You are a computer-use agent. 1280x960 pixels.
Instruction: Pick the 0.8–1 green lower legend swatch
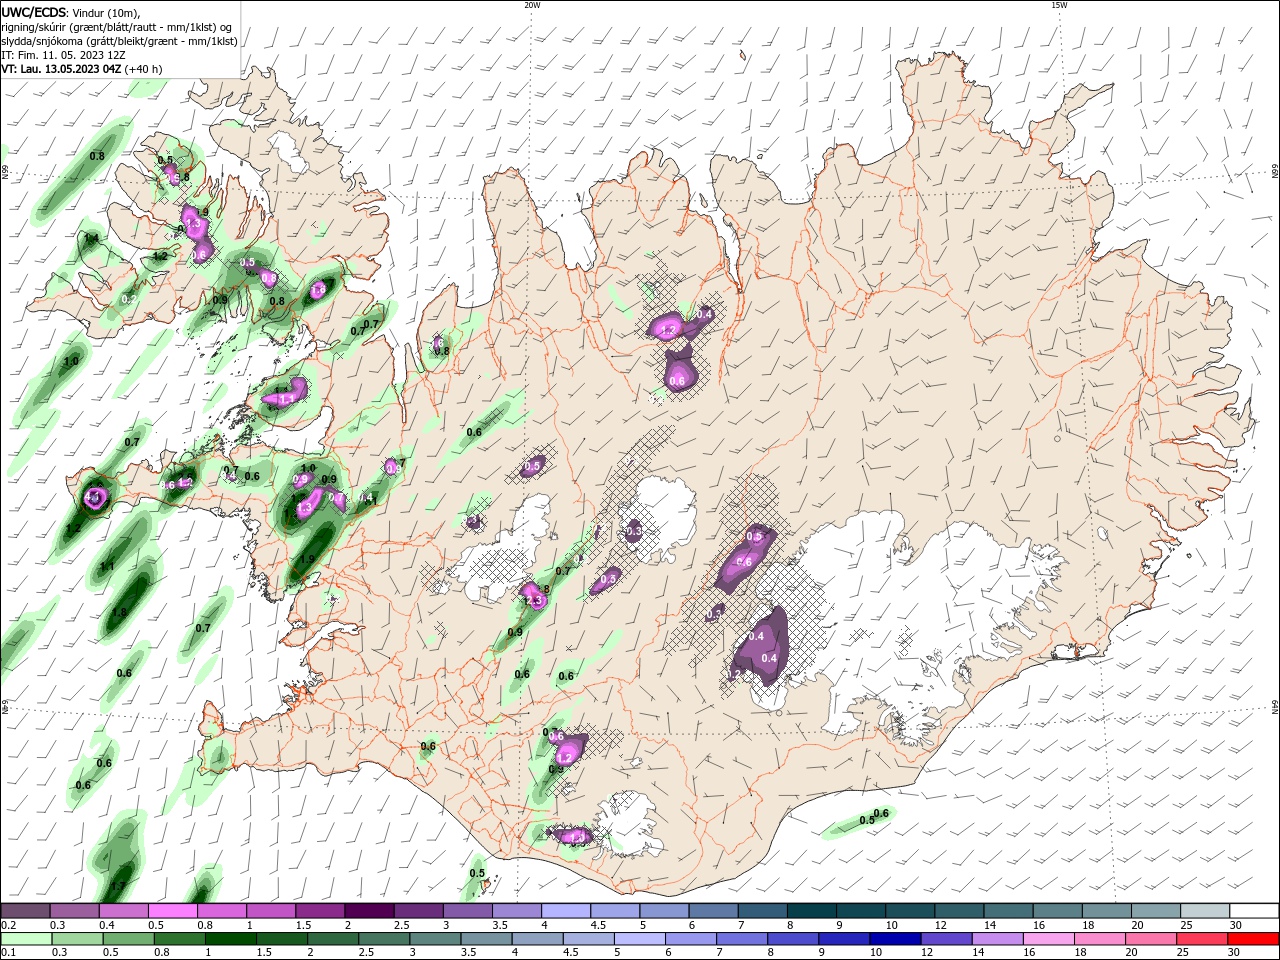[180, 939]
